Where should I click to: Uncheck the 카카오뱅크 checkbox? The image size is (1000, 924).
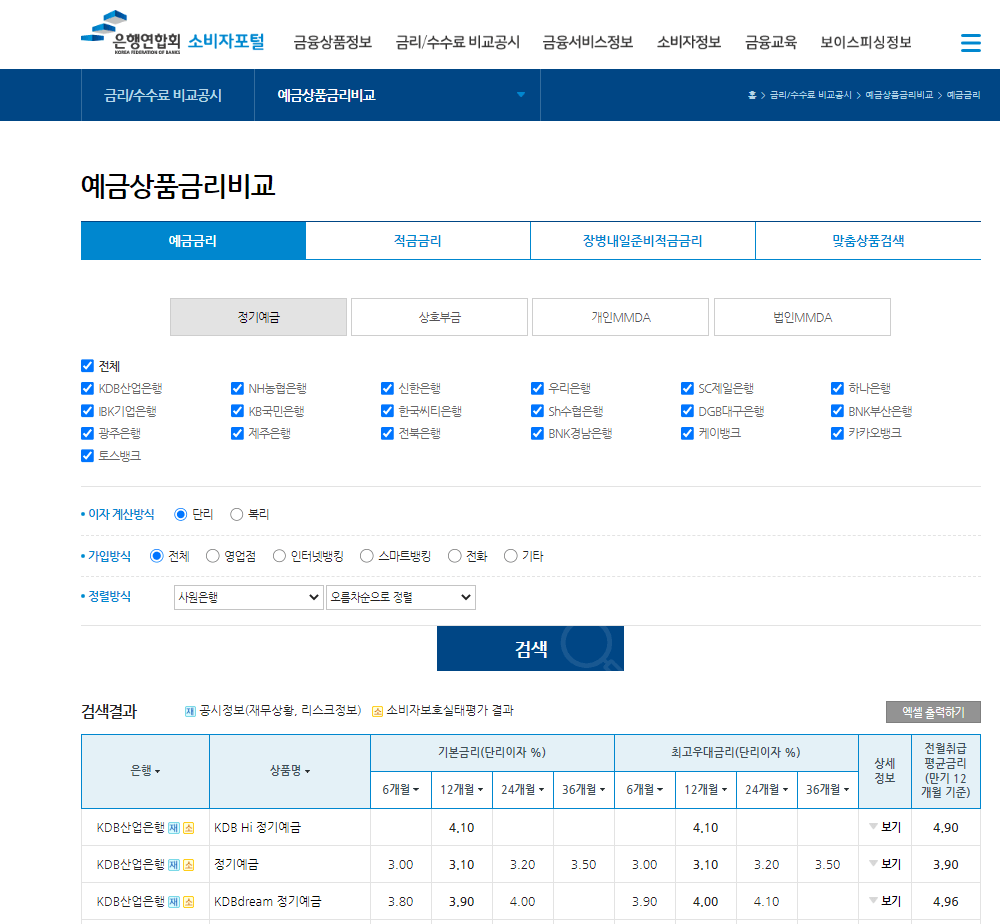[x=837, y=433]
